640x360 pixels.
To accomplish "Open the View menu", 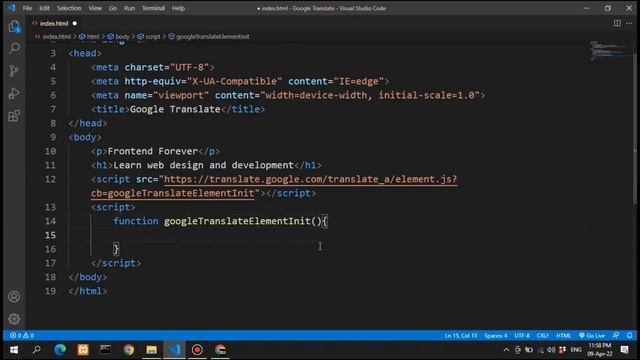I will pyautogui.click(x=95, y=8).
